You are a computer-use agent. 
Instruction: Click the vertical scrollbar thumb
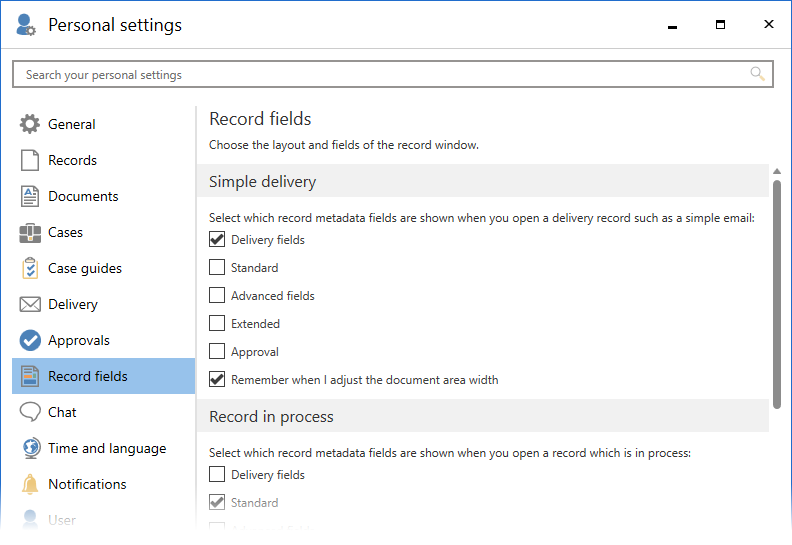pyautogui.click(x=777, y=293)
